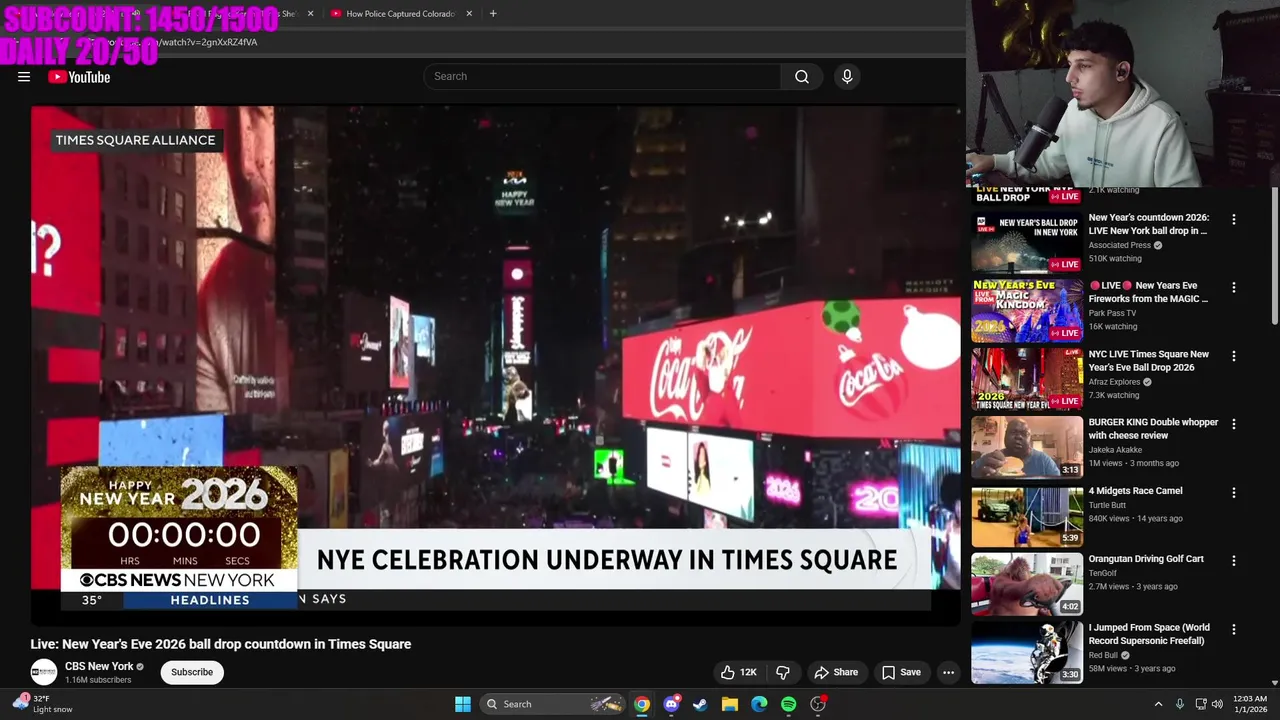Play the orangutan golf cart thumbnail

[1027, 584]
